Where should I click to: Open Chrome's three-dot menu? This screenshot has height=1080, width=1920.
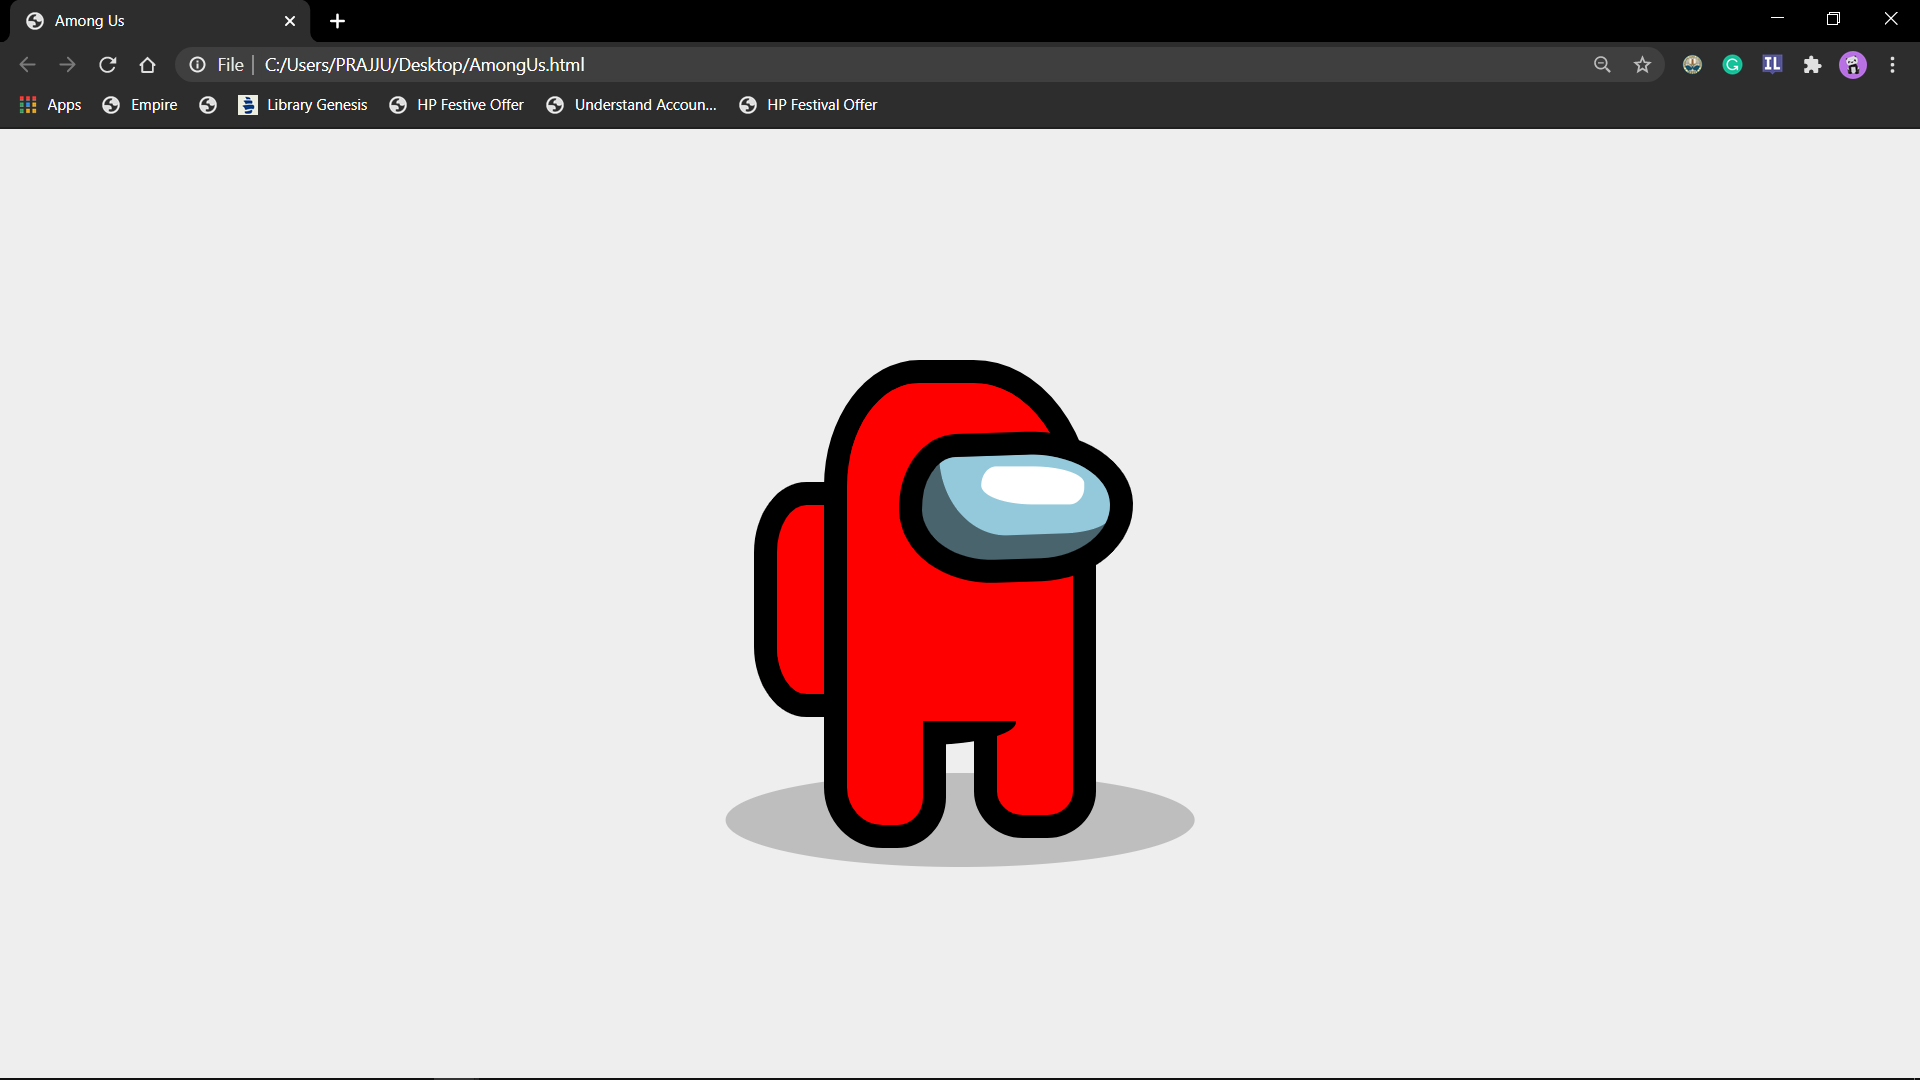(x=1892, y=65)
